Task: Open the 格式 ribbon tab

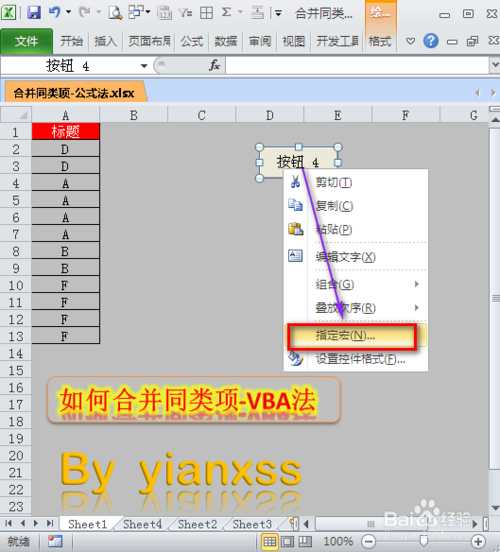Action: (380, 41)
